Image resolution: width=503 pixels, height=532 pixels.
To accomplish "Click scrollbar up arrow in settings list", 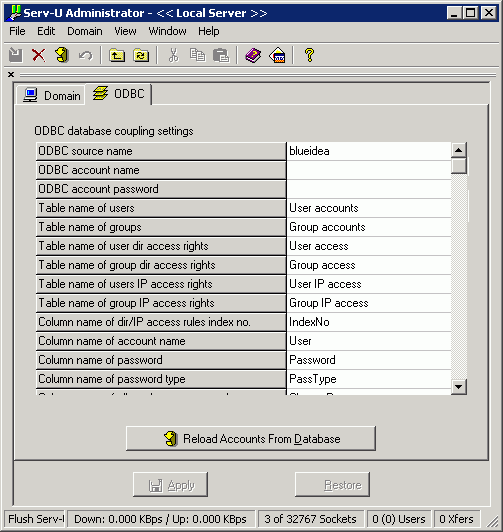I will pyautogui.click(x=459, y=150).
